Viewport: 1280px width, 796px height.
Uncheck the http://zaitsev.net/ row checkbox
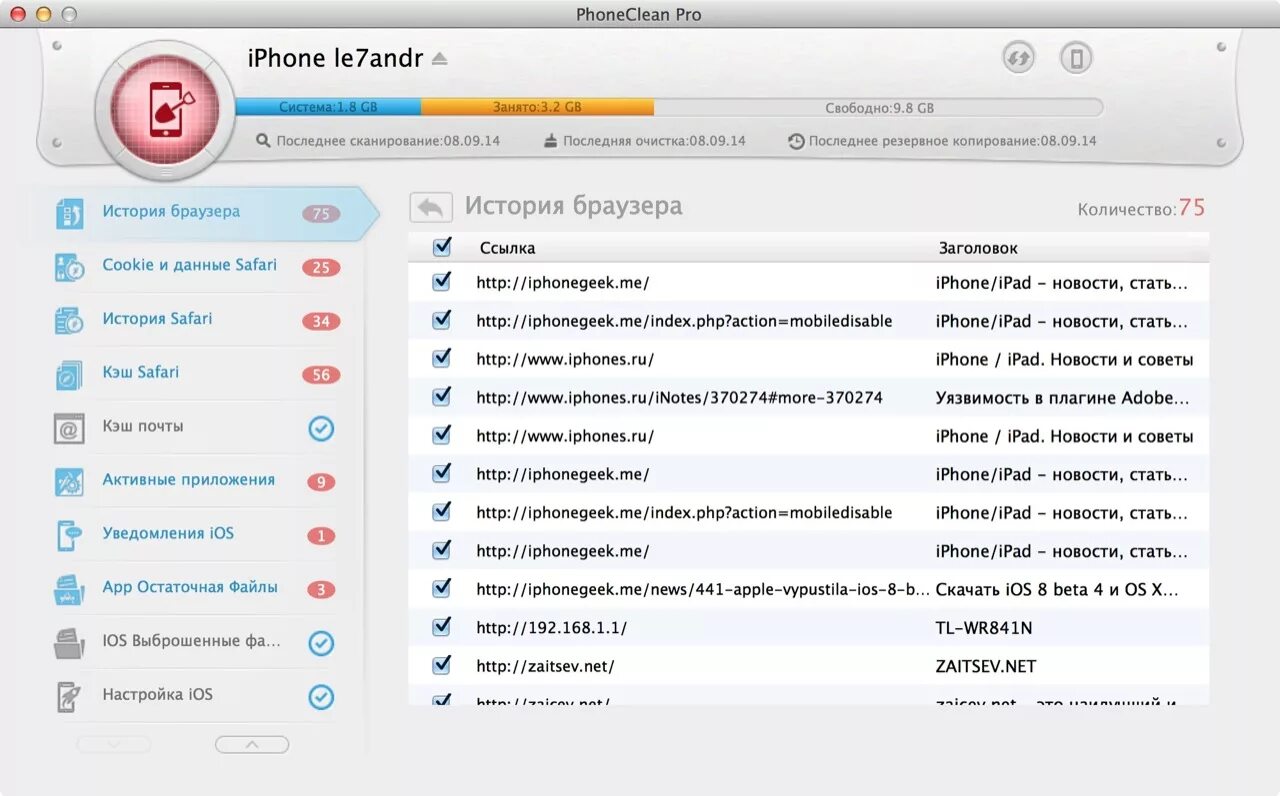pos(441,665)
